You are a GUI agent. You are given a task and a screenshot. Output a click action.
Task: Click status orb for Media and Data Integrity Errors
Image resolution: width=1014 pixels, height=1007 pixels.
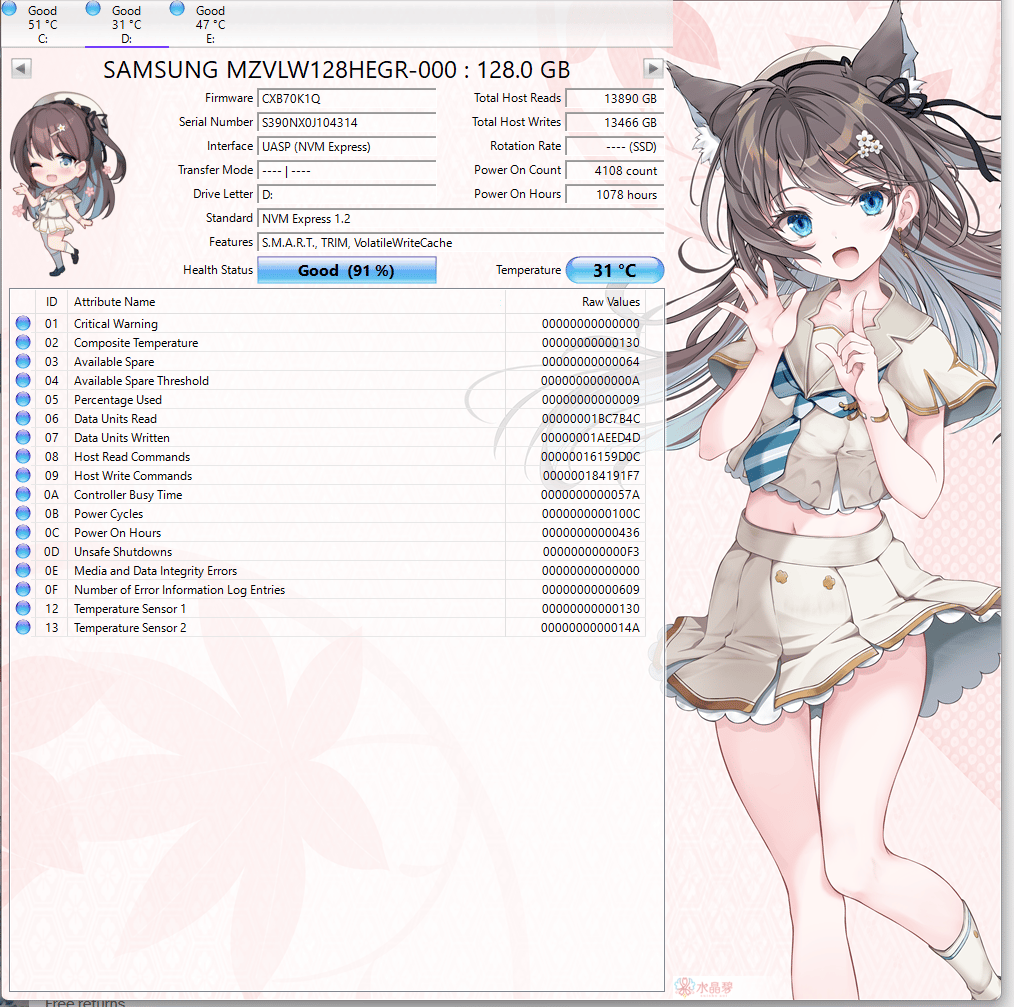click(23, 570)
